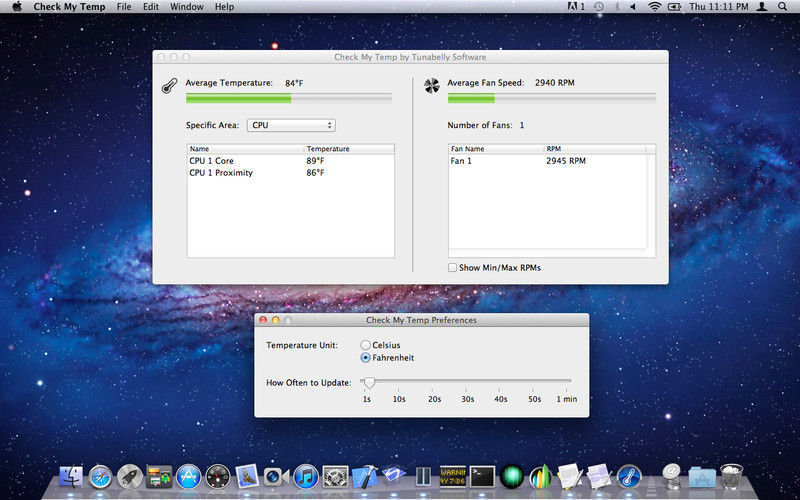Select the CPU 1 Proximity row
Screen dimensions: 800x500
[291, 173]
